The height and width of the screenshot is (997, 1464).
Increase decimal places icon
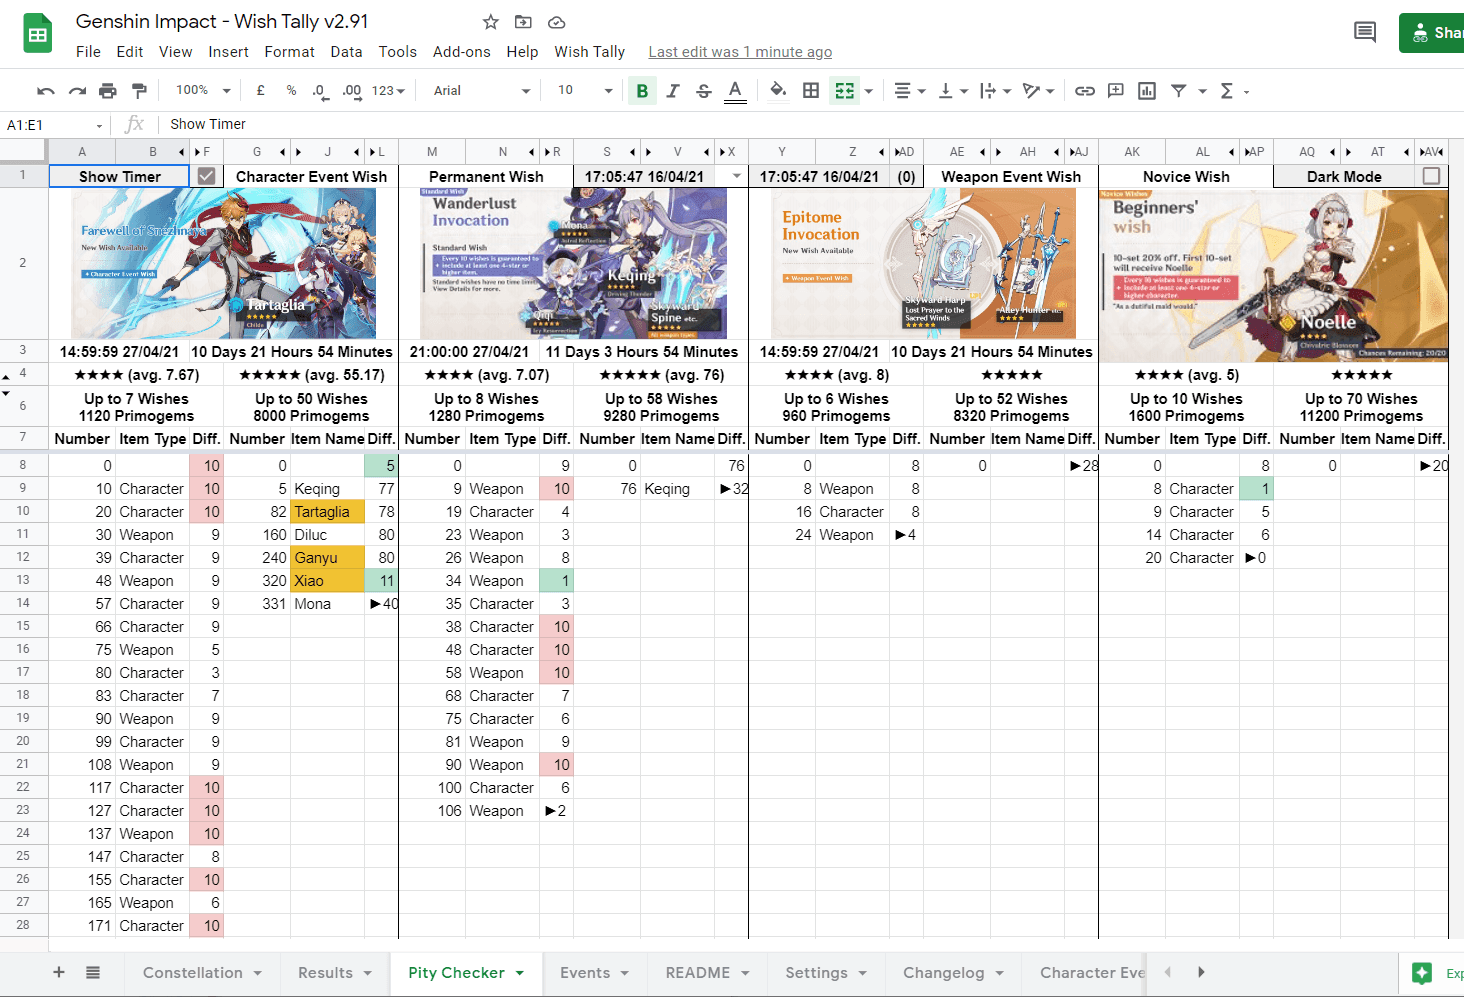click(352, 91)
